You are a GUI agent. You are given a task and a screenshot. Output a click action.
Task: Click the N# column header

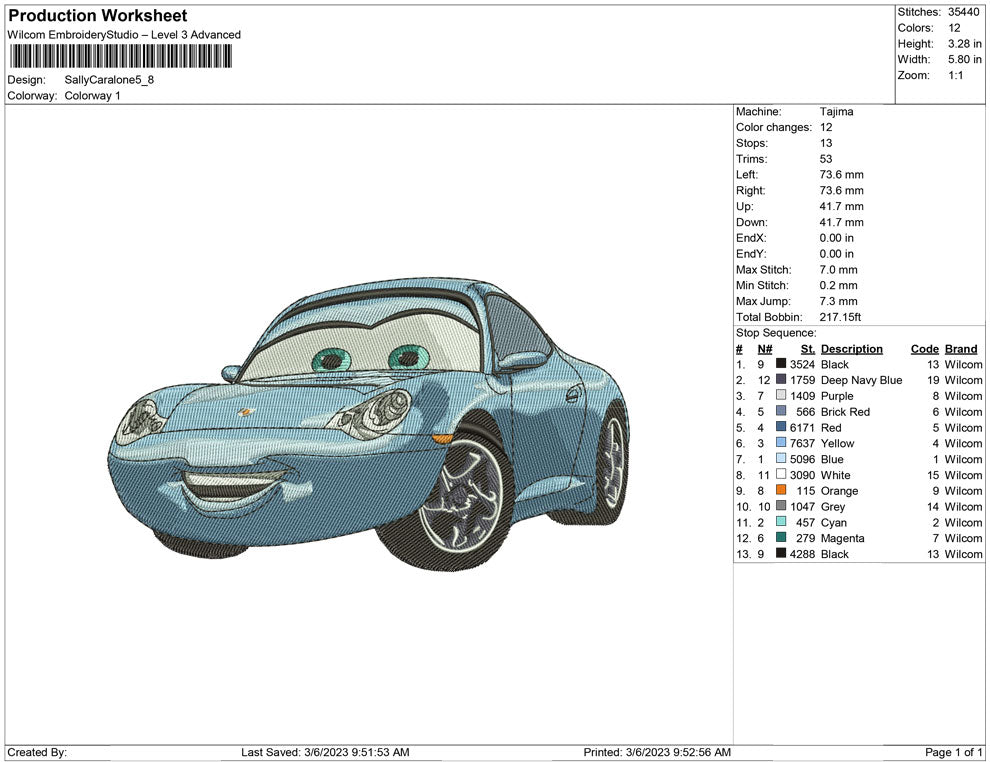[764, 349]
